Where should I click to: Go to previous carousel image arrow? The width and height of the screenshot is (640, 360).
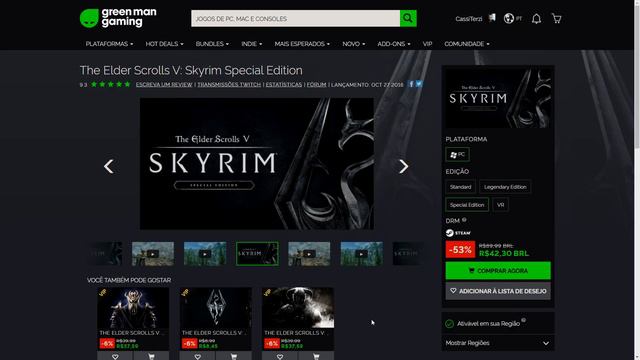(109, 166)
